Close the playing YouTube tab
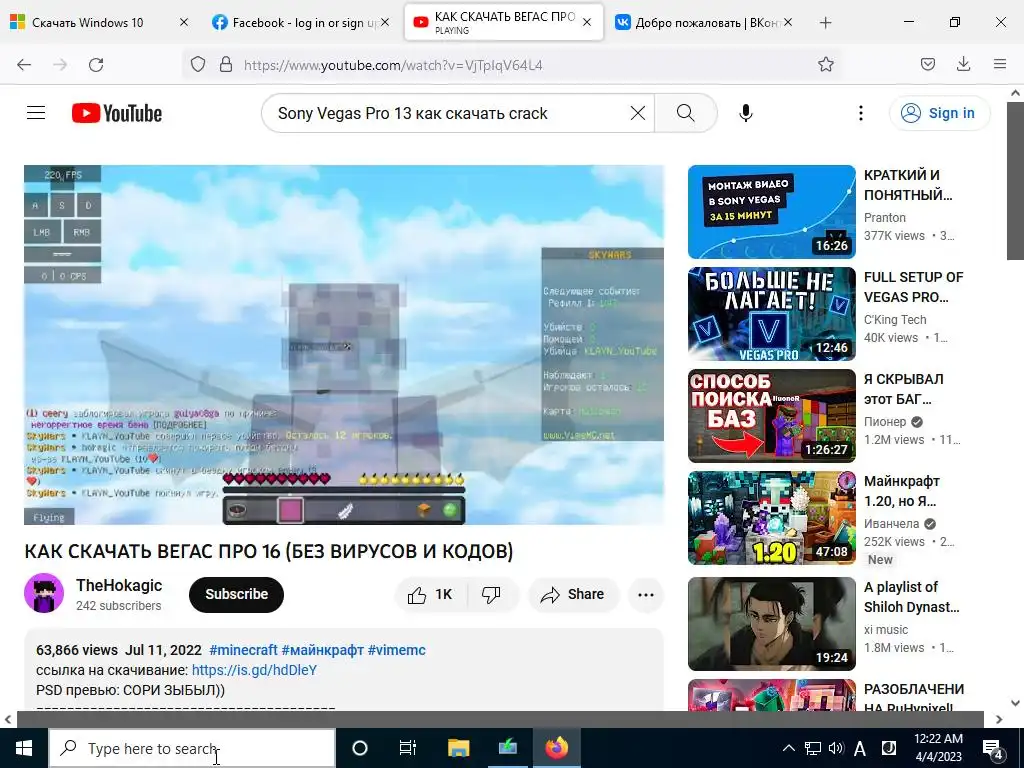The width and height of the screenshot is (1024, 768). tap(586, 22)
